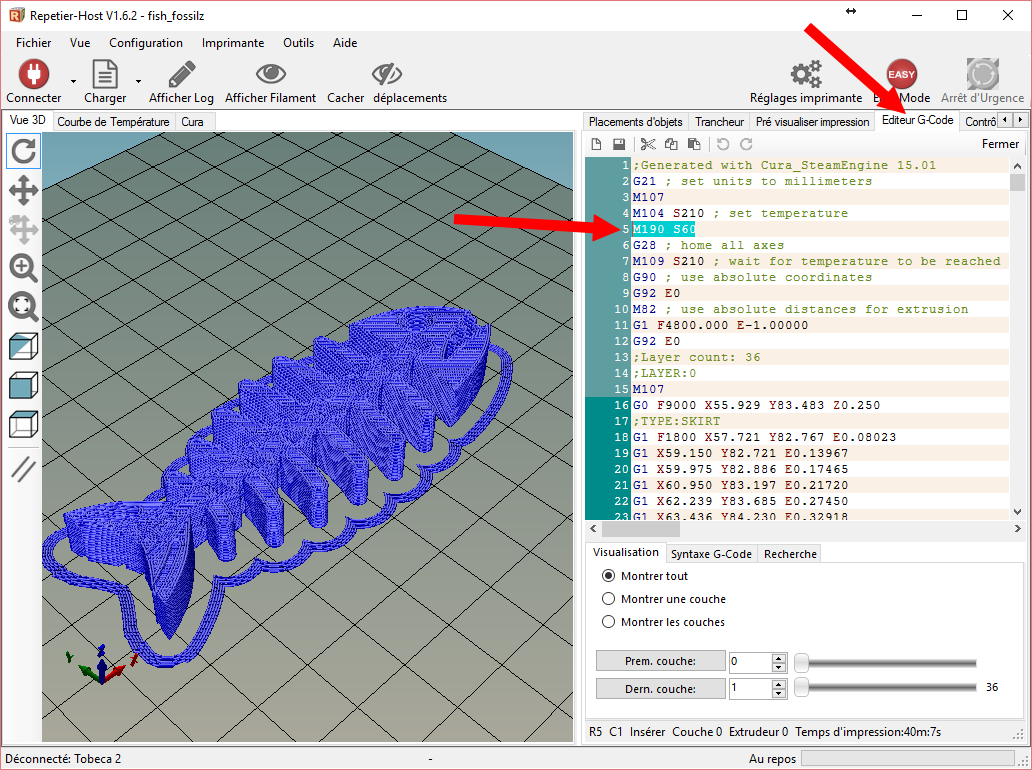The height and width of the screenshot is (770, 1032).
Task: Select the Montrer une couche option
Action: tap(608, 599)
